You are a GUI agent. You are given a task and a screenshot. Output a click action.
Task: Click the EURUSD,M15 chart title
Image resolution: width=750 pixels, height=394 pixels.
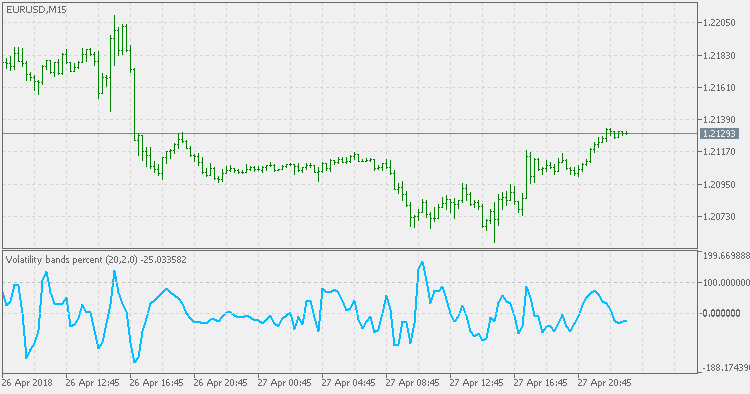(36, 10)
